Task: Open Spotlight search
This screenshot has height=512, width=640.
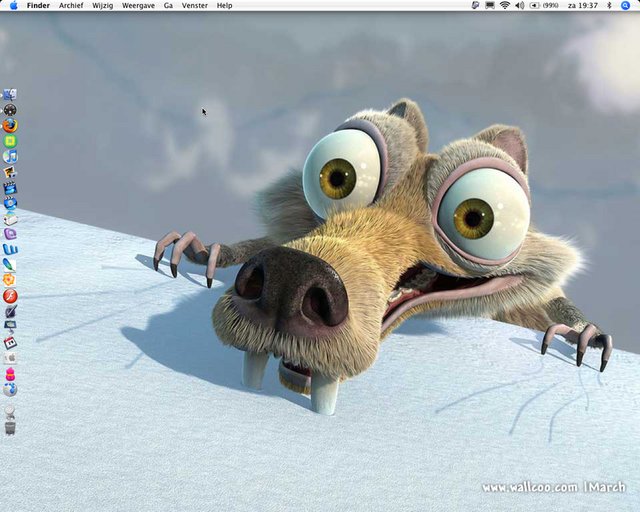Action: click(625, 5)
